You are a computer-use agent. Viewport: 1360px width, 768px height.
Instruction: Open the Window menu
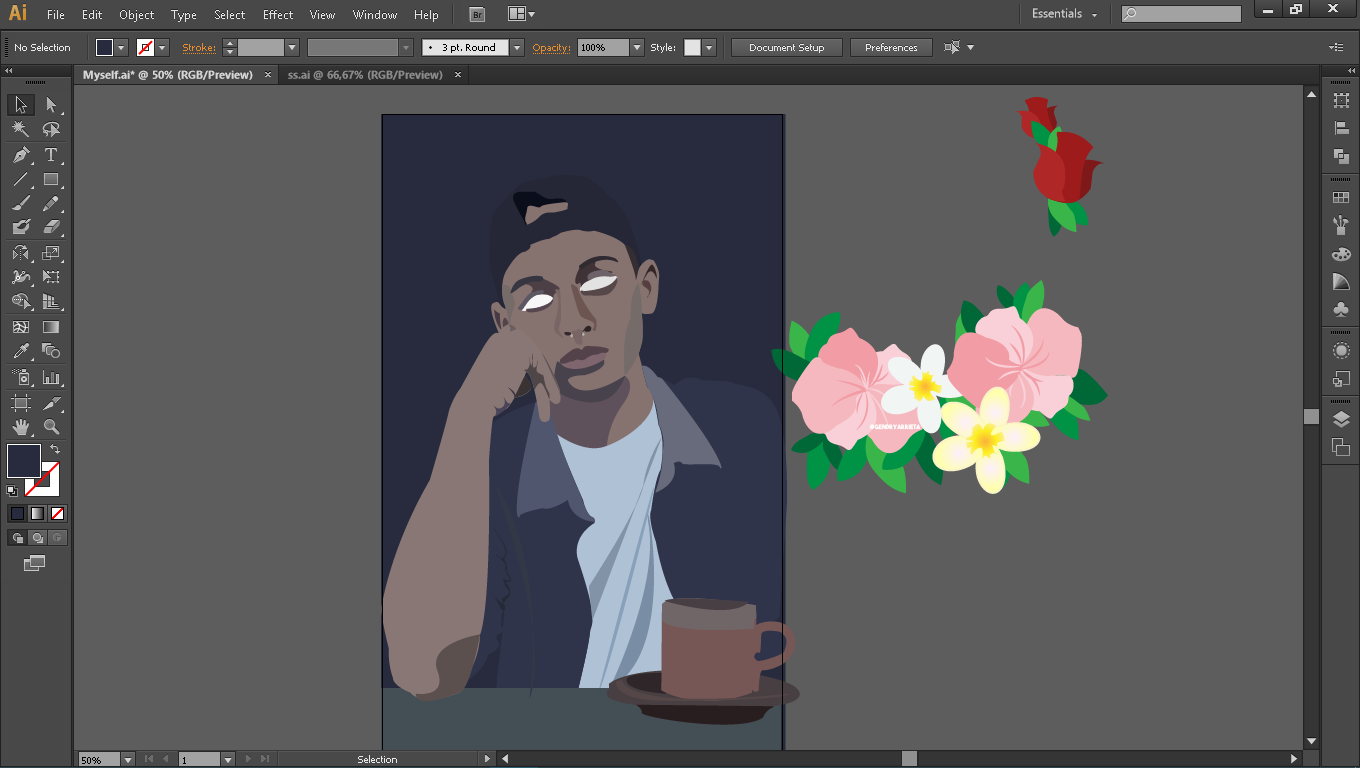[375, 15]
